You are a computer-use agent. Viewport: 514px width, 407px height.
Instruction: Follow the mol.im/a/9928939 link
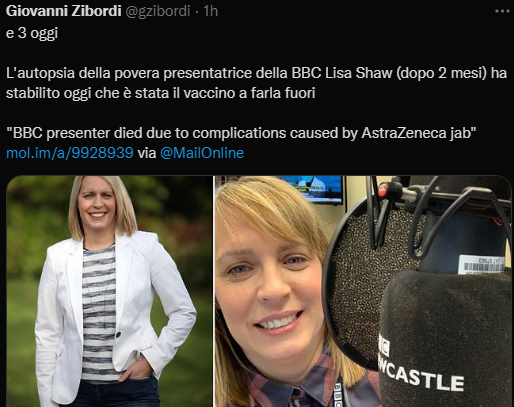click(x=70, y=153)
